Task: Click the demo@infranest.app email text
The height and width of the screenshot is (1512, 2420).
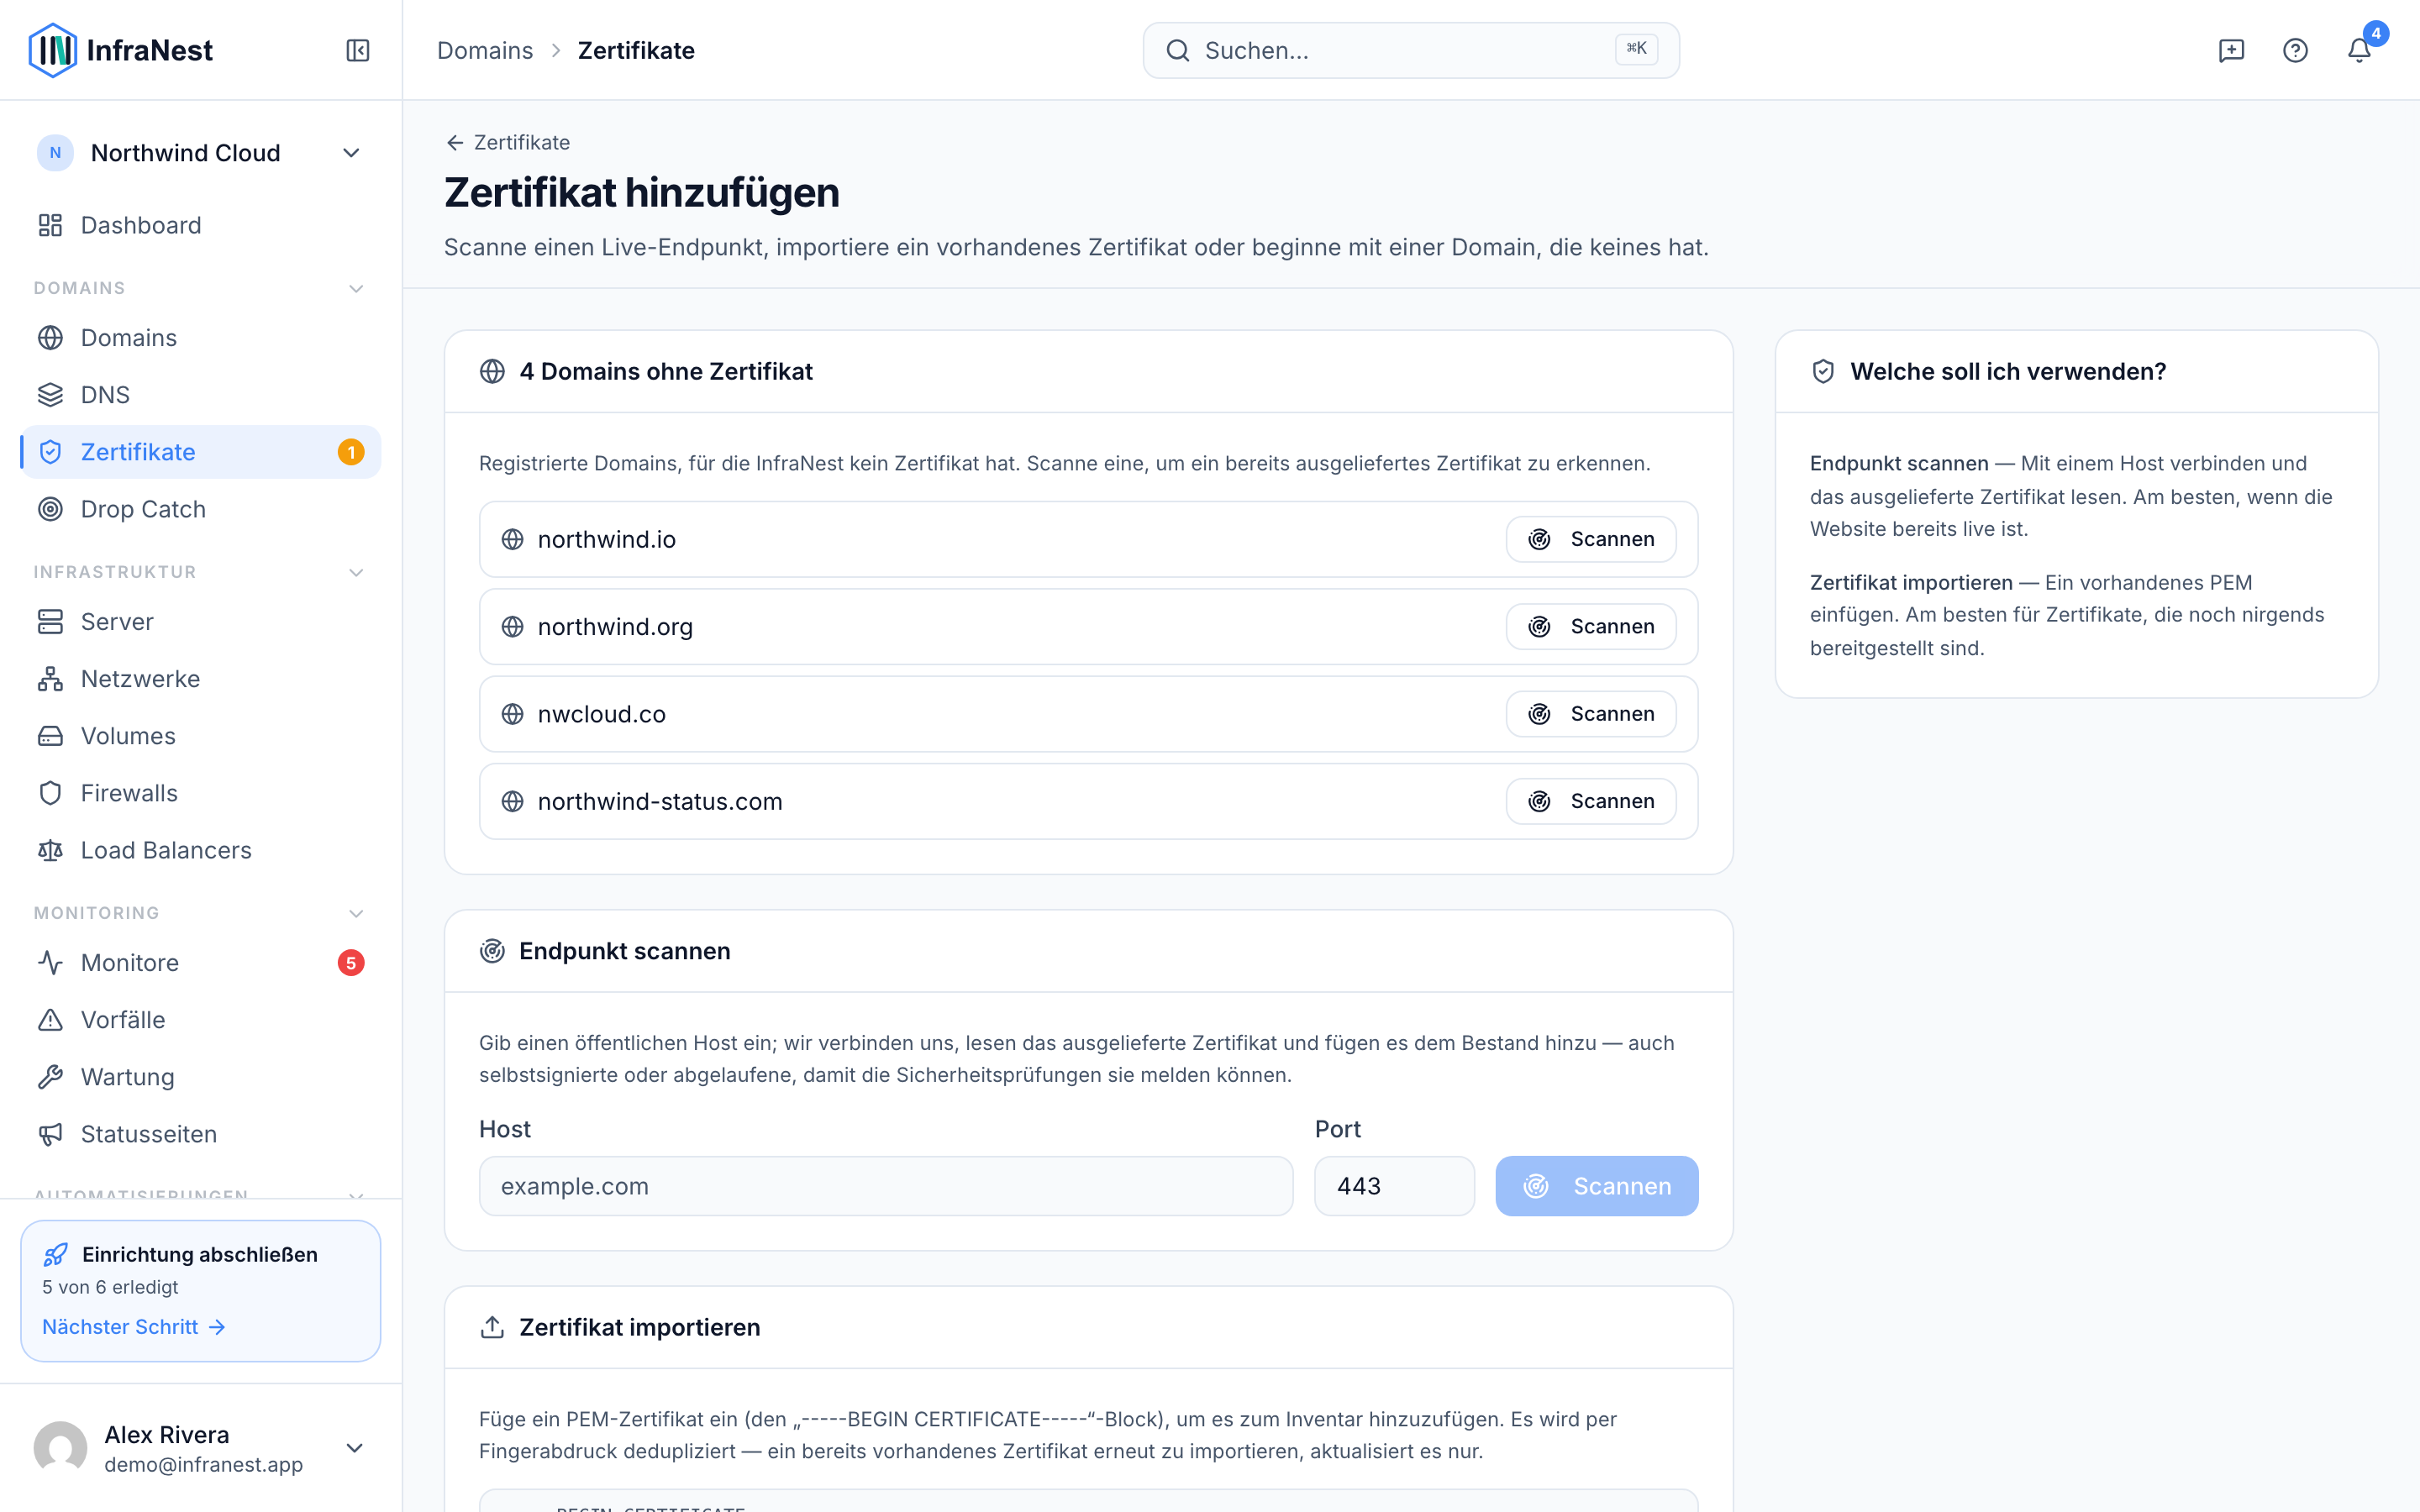Action: [204, 1464]
